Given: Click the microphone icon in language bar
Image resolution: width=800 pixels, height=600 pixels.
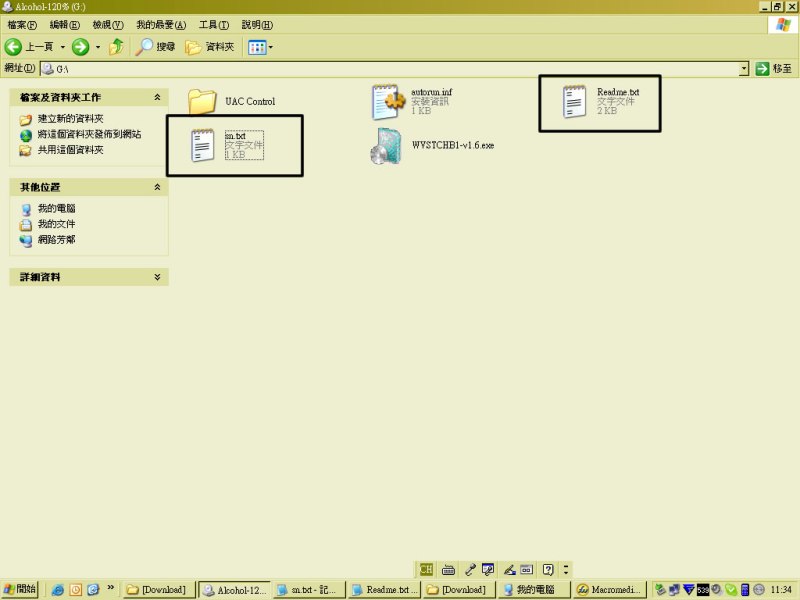Looking at the screenshot, I should (x=470, y=569).
